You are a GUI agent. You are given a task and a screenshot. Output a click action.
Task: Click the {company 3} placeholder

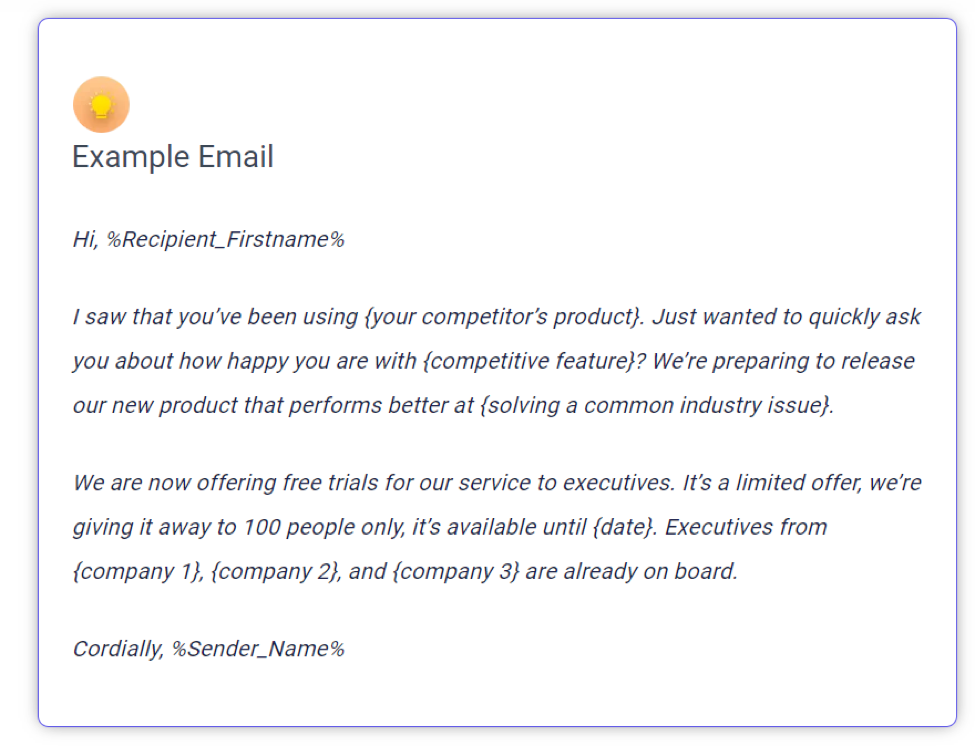tap(453, 572)
